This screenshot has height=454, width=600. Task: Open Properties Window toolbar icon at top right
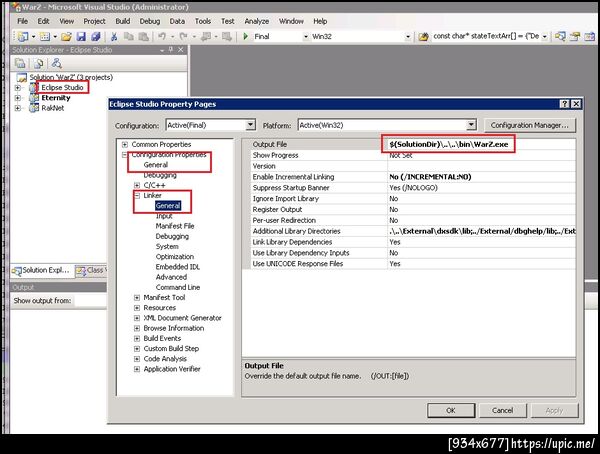tap(575, 37)
